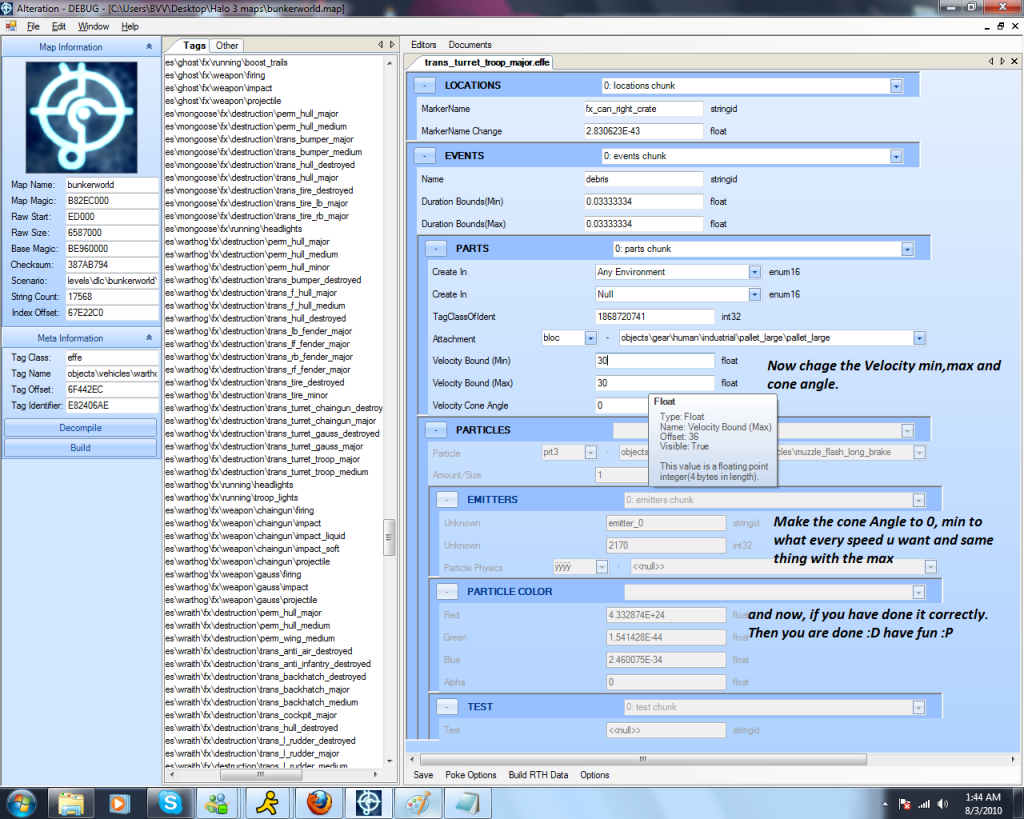Click Build RTH Data
Screen dimensions: 1024x819
538,775
